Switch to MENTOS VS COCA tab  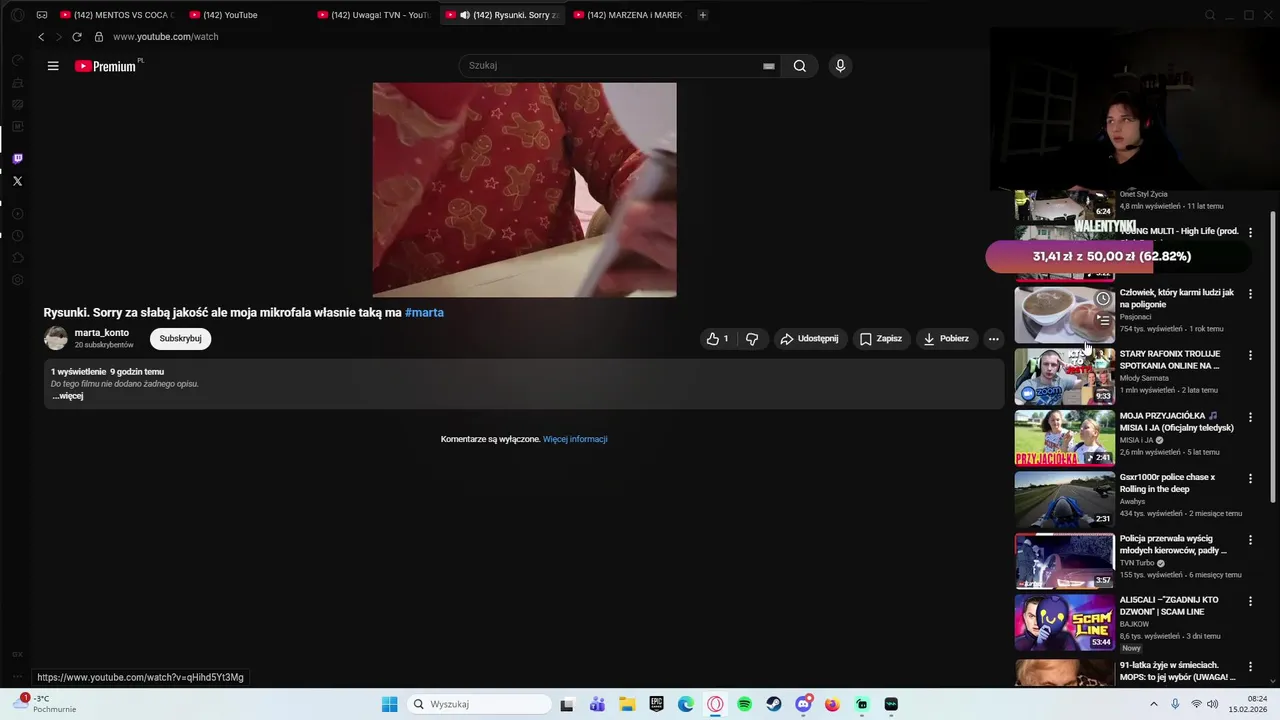pyautogui.click(x=116, y=15)
